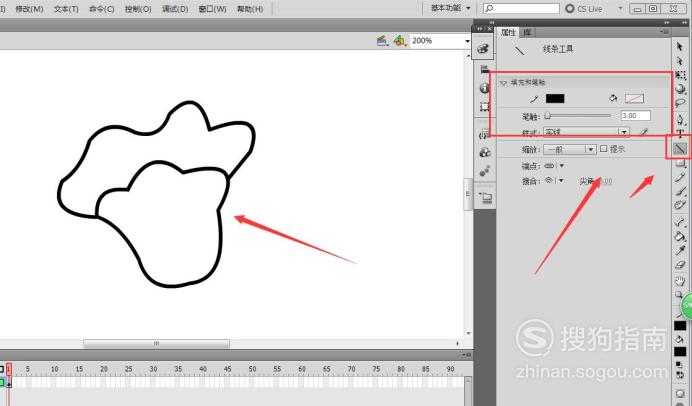This screenshot has width=692, height=406.
Task: Select the Deco tool
Action: pyautogui.click(x=680, y=205)
